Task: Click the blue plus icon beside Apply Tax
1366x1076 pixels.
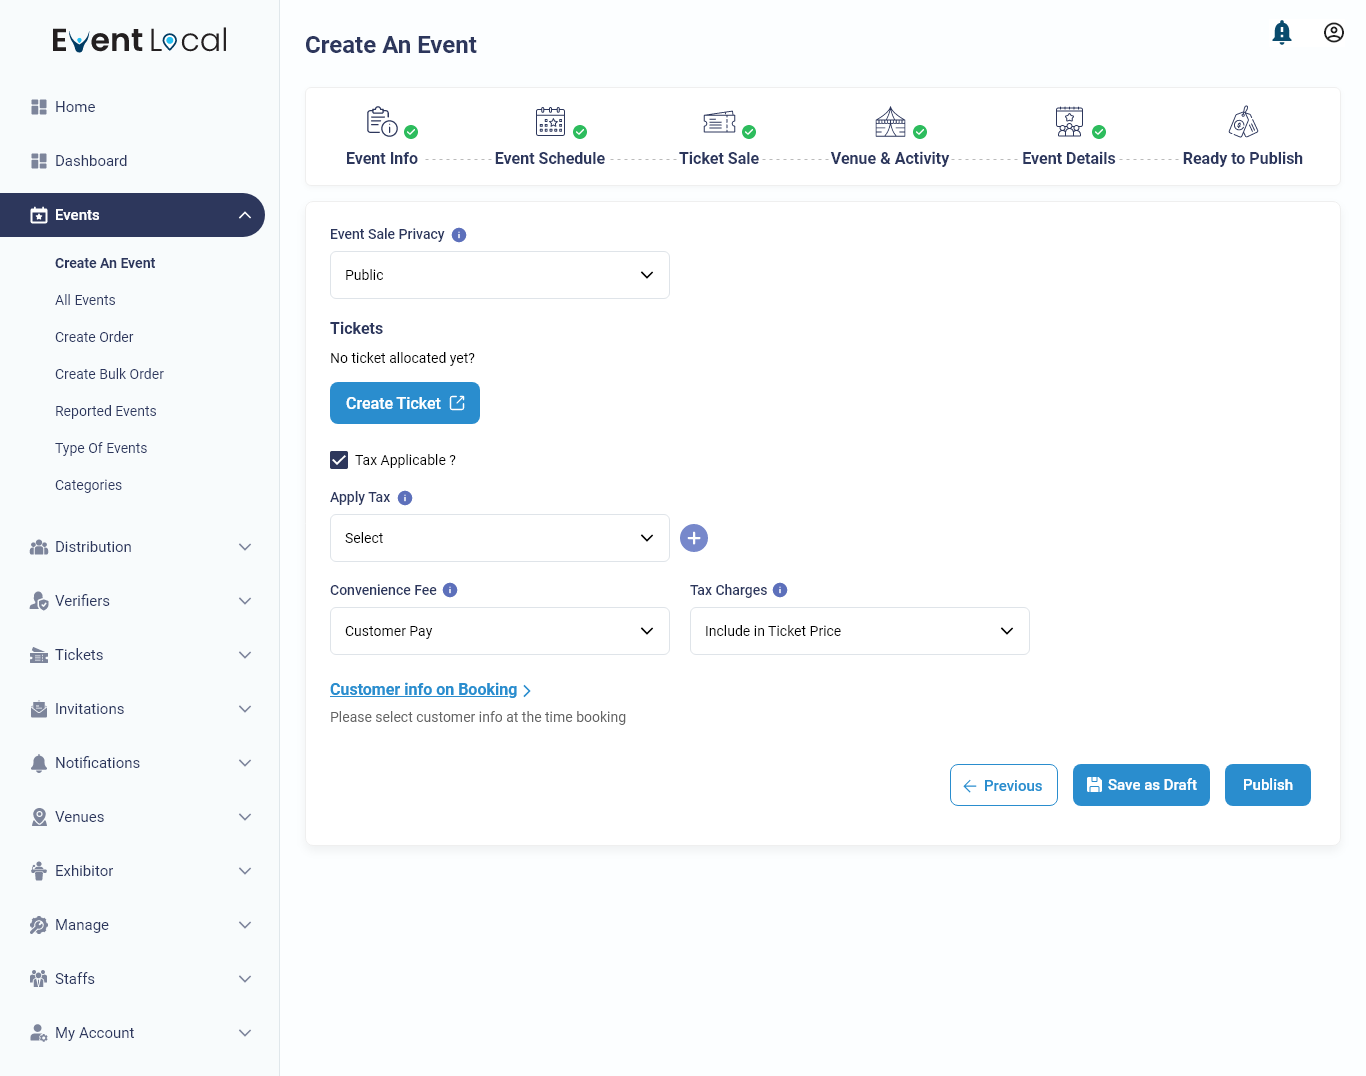Action: 694,538
